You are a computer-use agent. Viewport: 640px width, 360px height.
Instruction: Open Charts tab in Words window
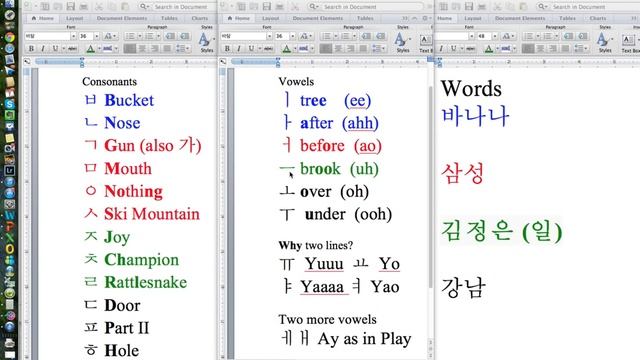[x=598, y=18]
